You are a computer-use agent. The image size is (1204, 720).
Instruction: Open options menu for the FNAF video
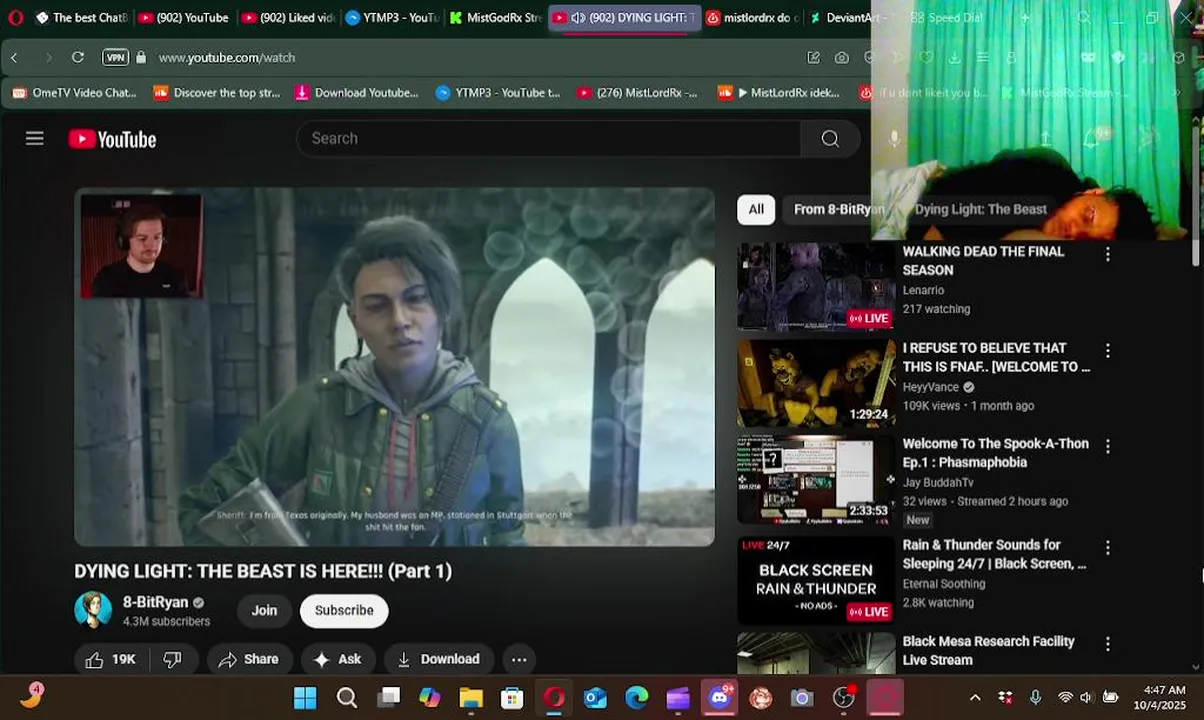[1107, 351]
